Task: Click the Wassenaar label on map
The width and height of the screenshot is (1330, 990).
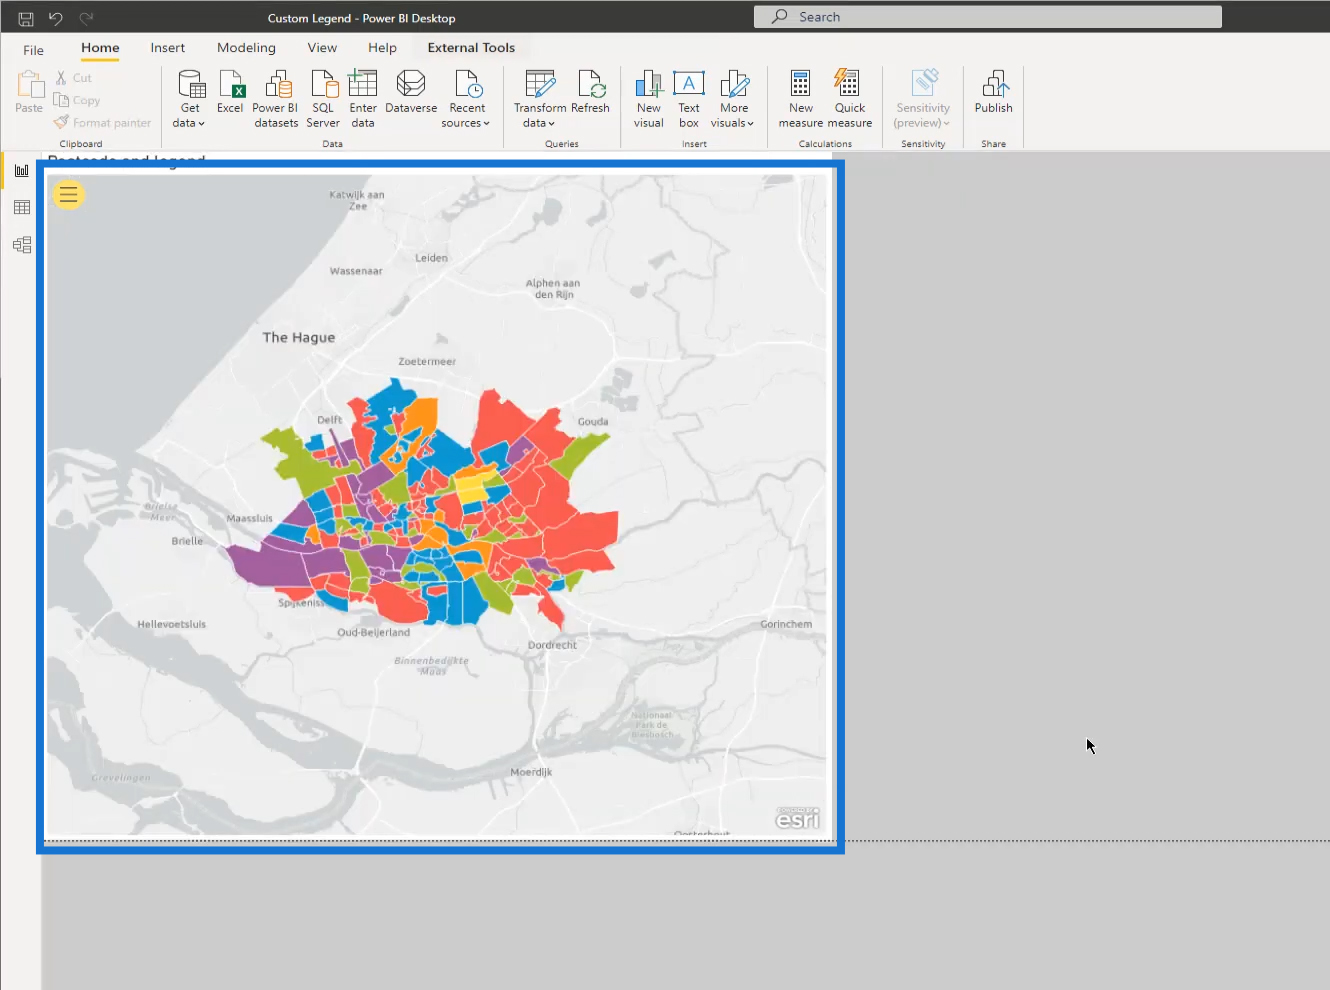Action: coord(356,271)
